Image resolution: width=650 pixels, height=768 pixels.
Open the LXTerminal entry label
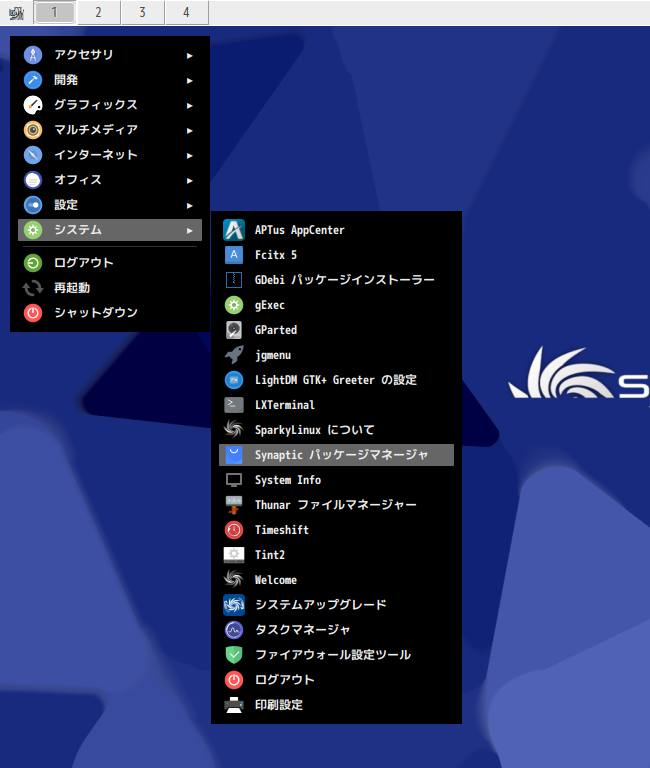click(x=285, y=405)
